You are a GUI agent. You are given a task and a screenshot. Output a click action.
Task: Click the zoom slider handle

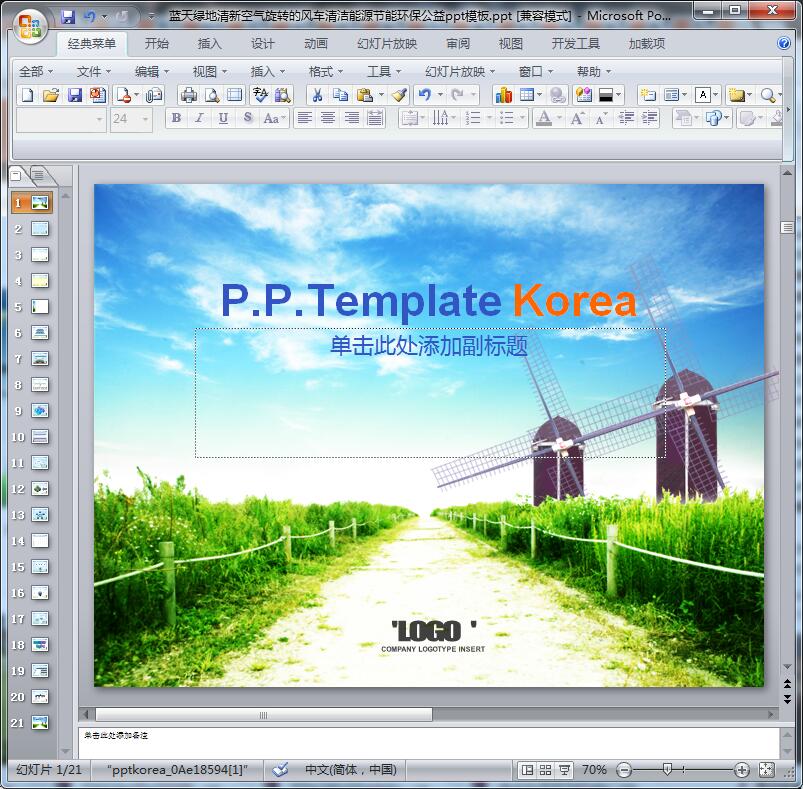(x=667, y=769)
